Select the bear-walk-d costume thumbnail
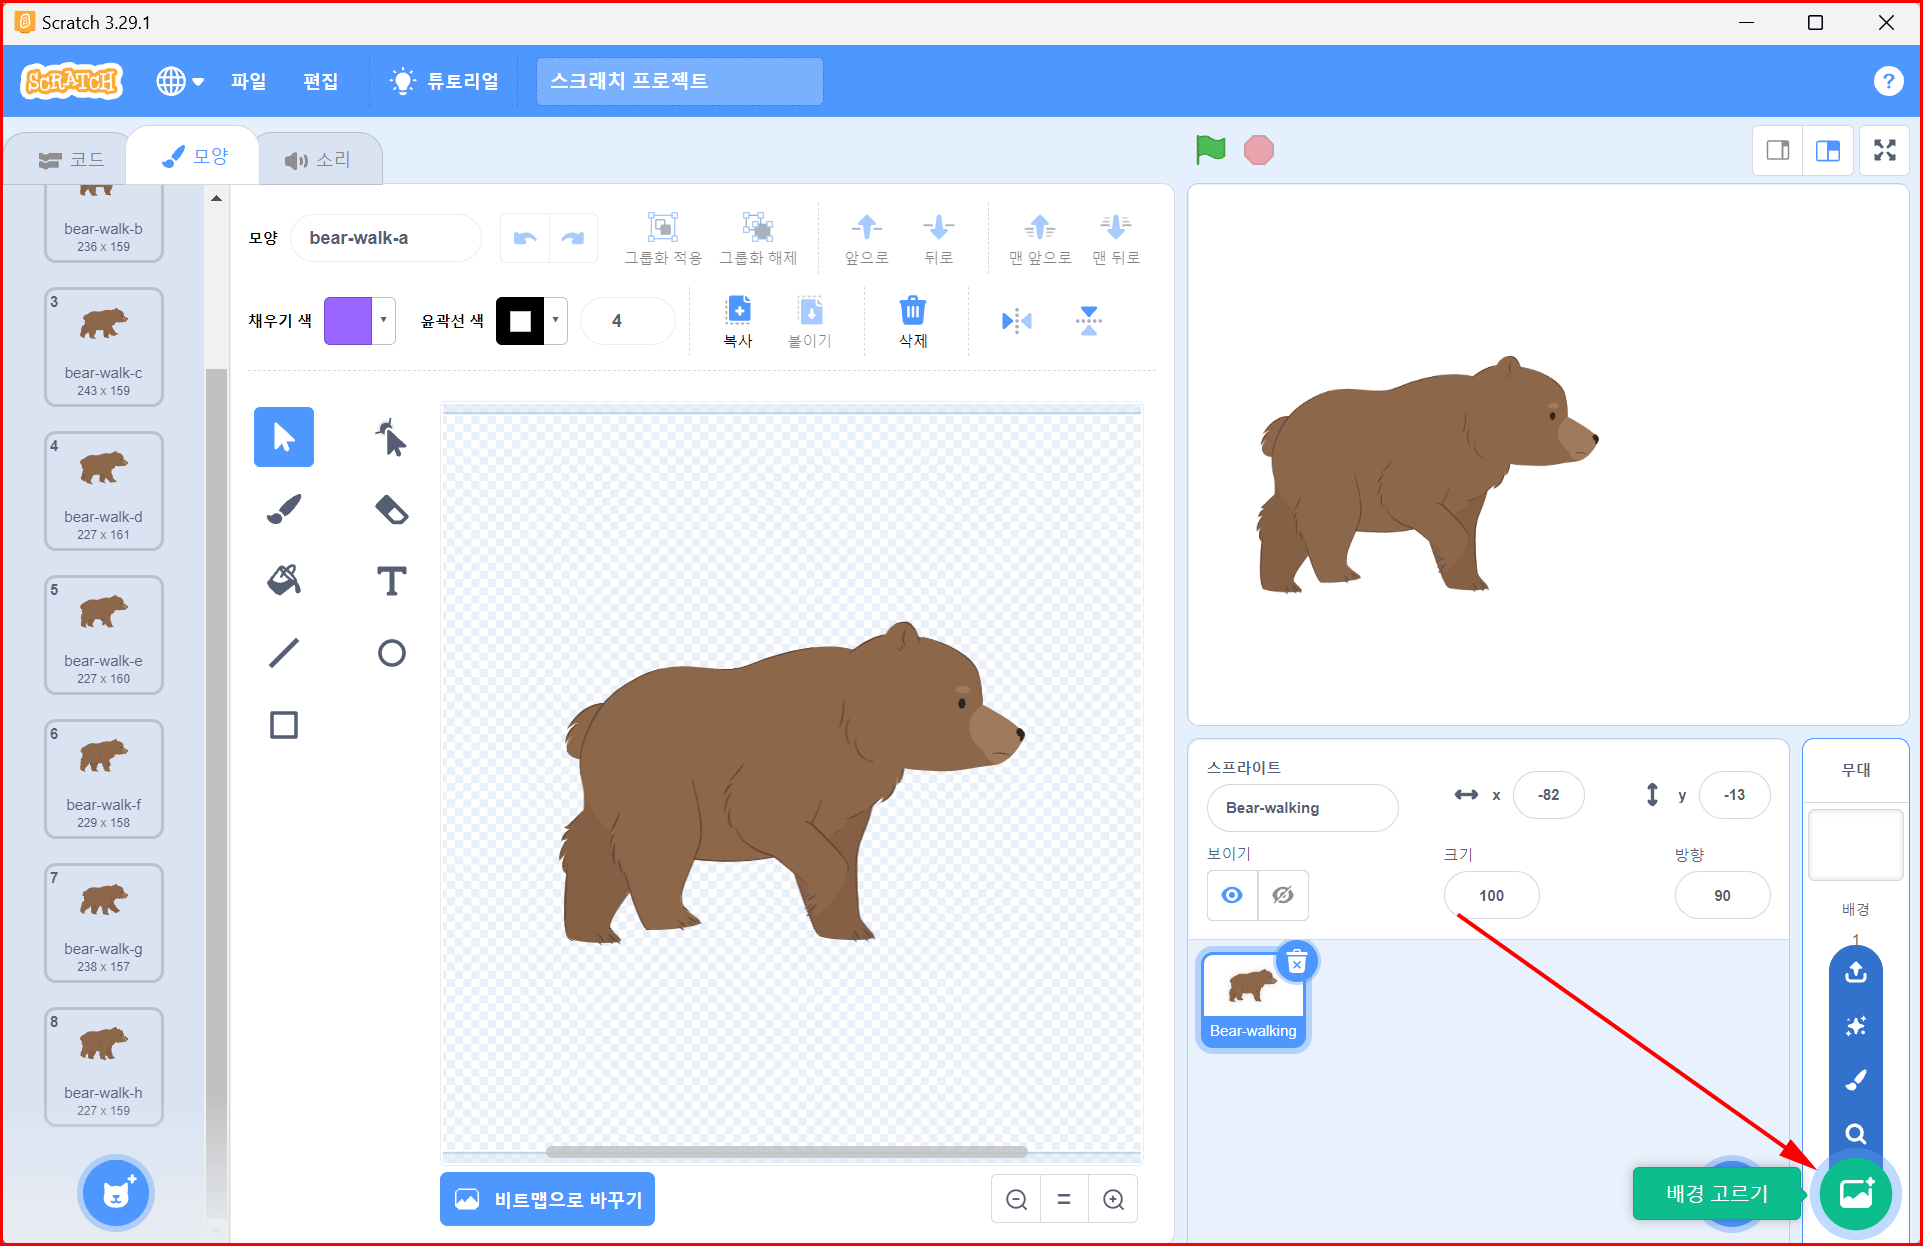This screenshot has height=1246, width=1923. click(104, 490)
